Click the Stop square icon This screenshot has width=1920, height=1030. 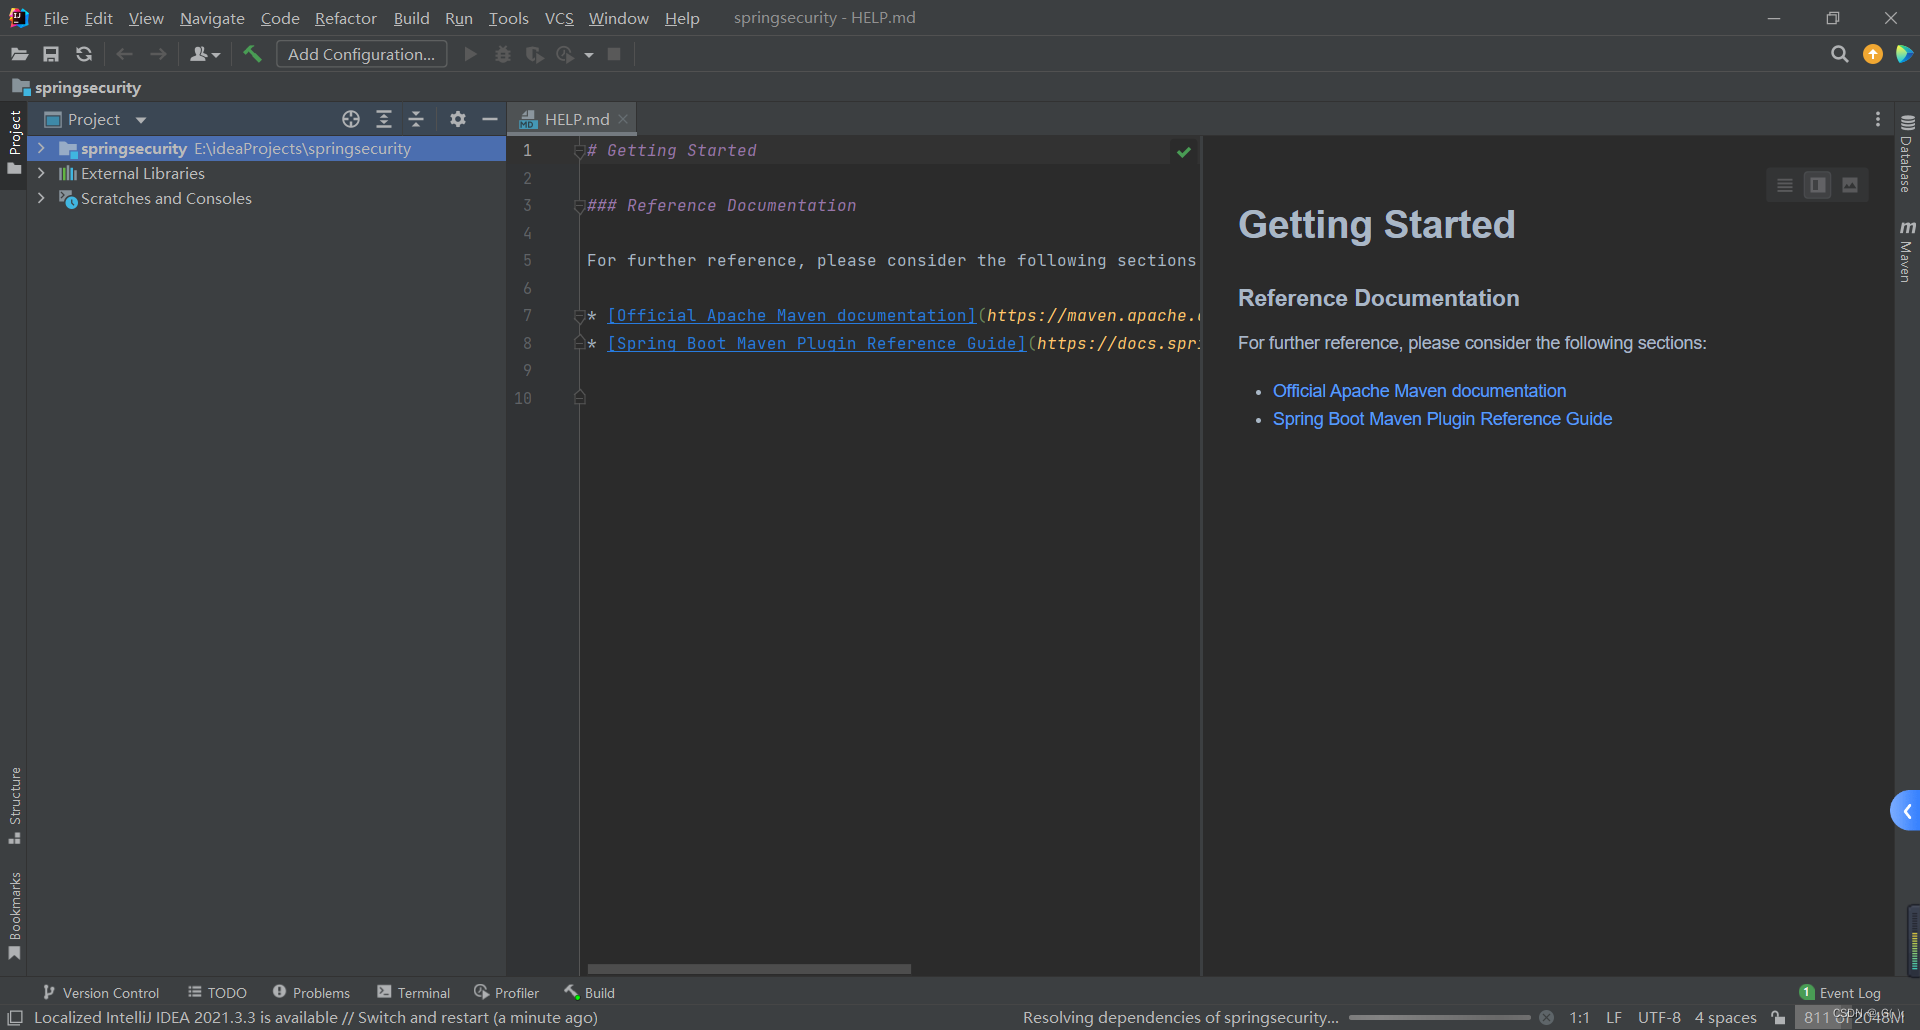pyautogui.click(x=614, y=54)
